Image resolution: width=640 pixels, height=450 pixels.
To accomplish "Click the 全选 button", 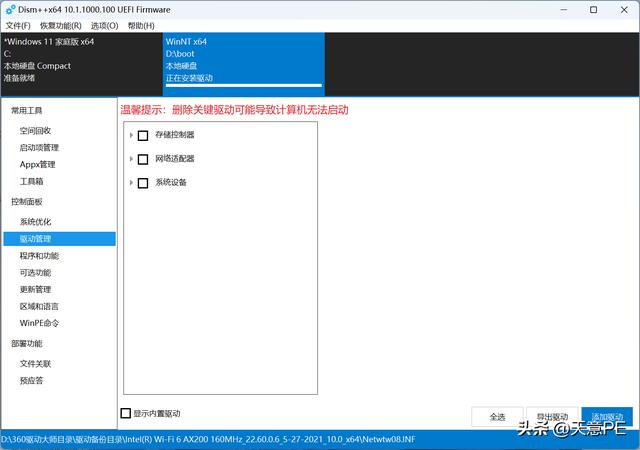I will click(x=497, y=417).
